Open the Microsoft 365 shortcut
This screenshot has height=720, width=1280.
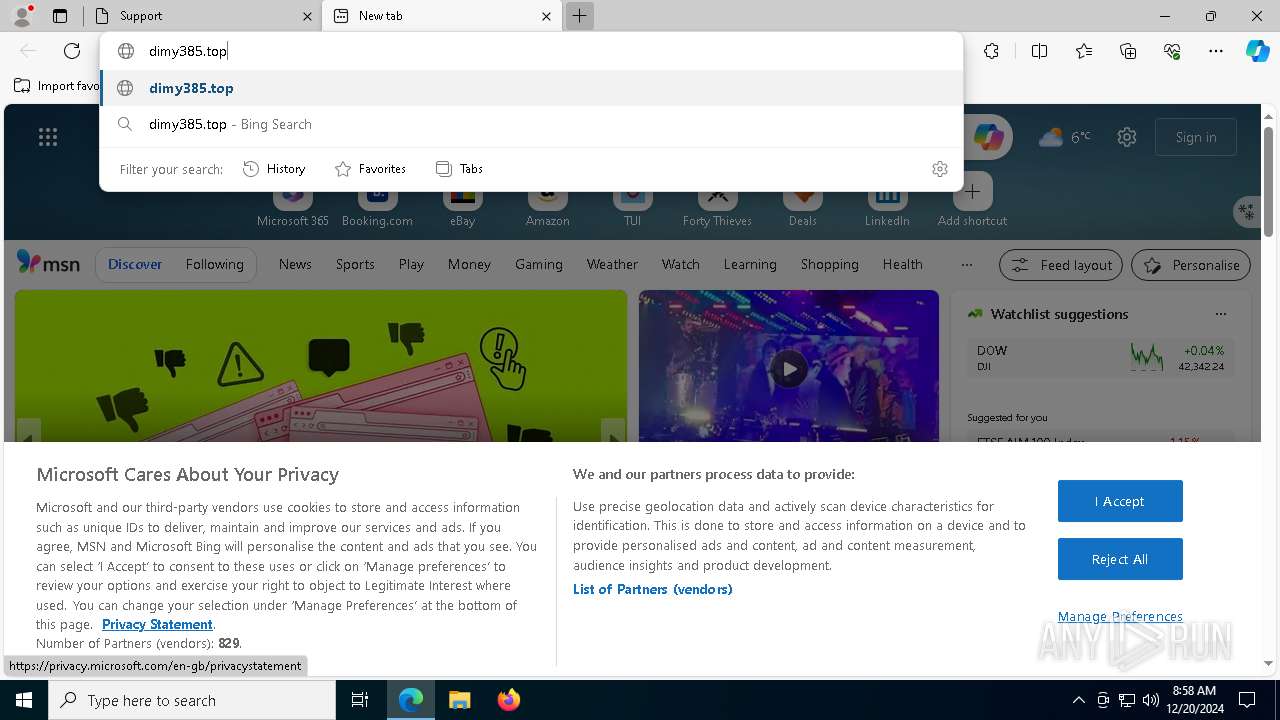click(293, 206)
